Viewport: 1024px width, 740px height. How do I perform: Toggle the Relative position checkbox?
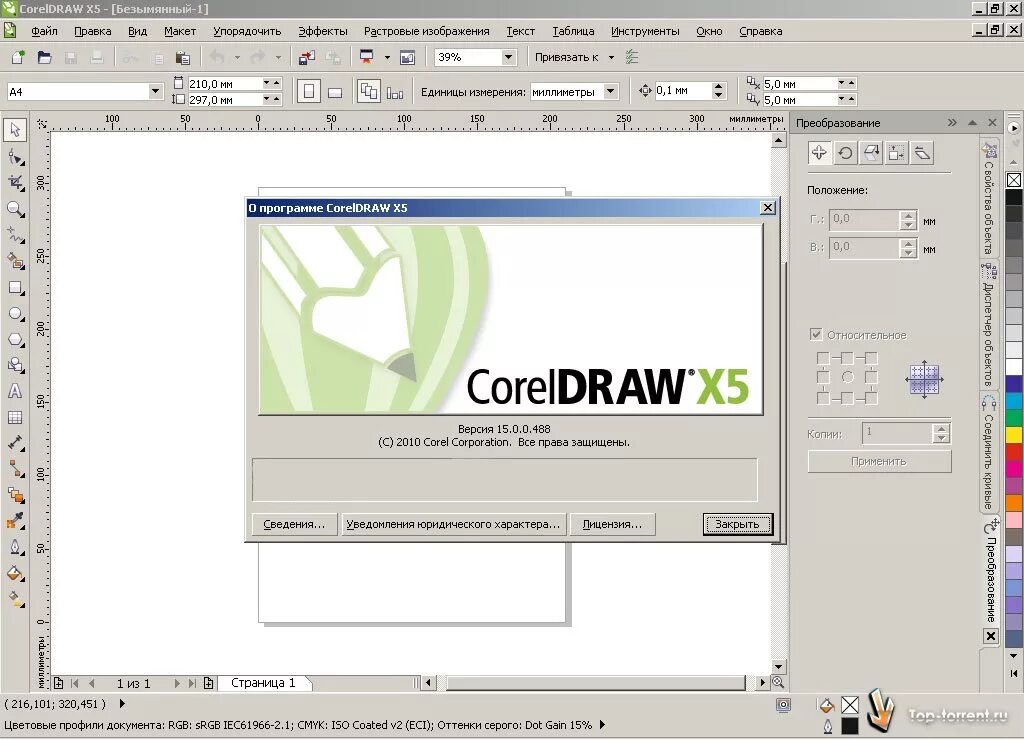[x=816, y=334]
